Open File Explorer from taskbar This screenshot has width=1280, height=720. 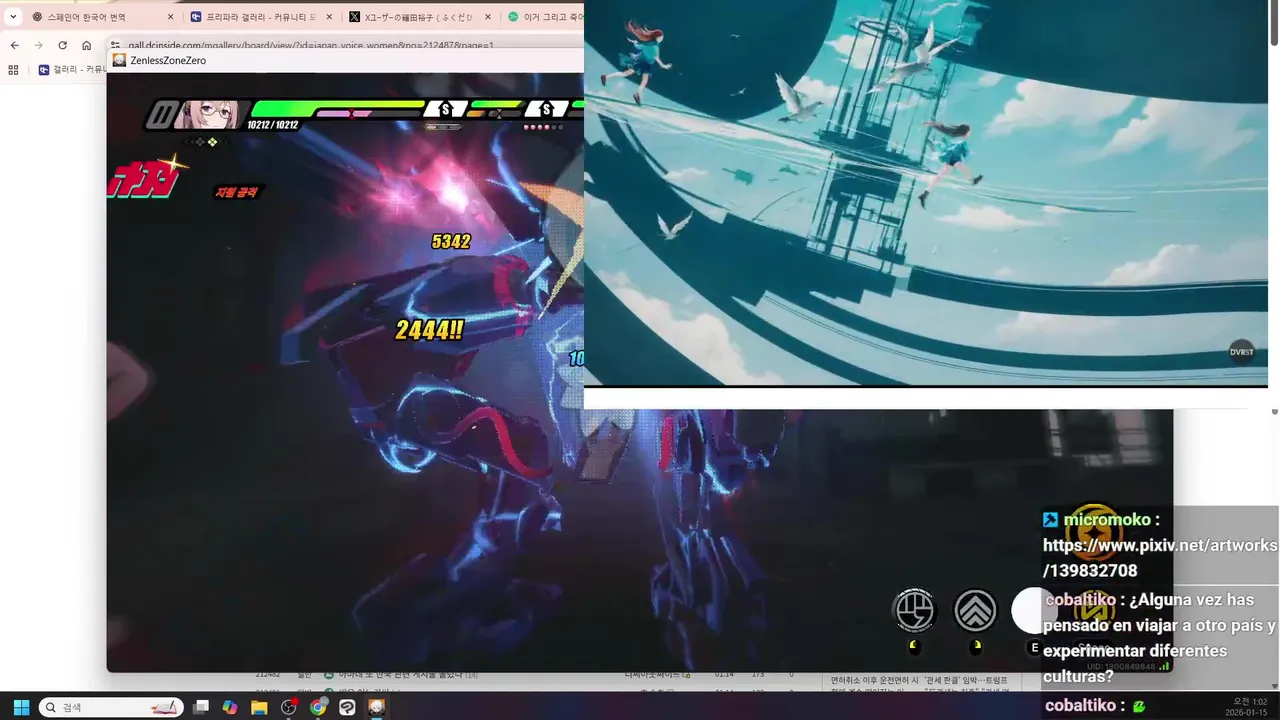pyautogui.click(x=259, y=707)
